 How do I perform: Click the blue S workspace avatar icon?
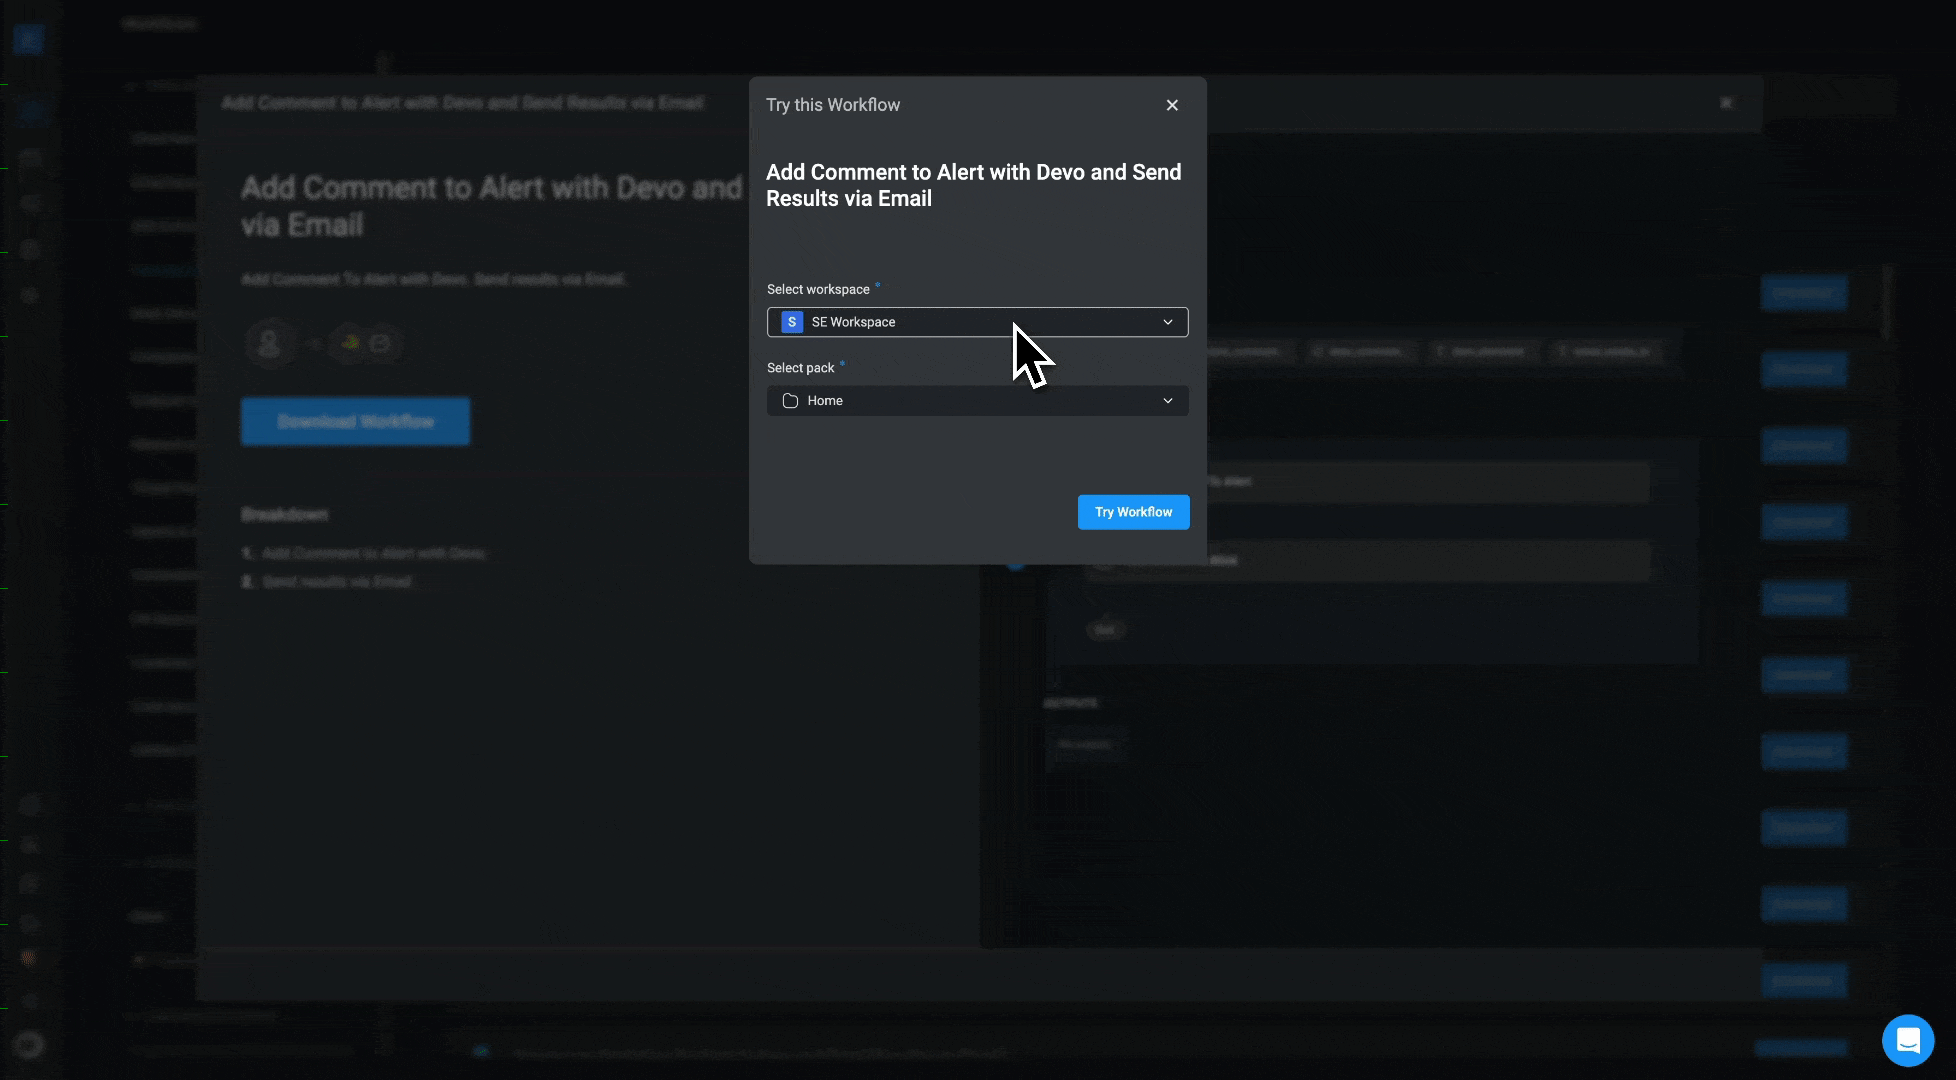tap(792, 322)
